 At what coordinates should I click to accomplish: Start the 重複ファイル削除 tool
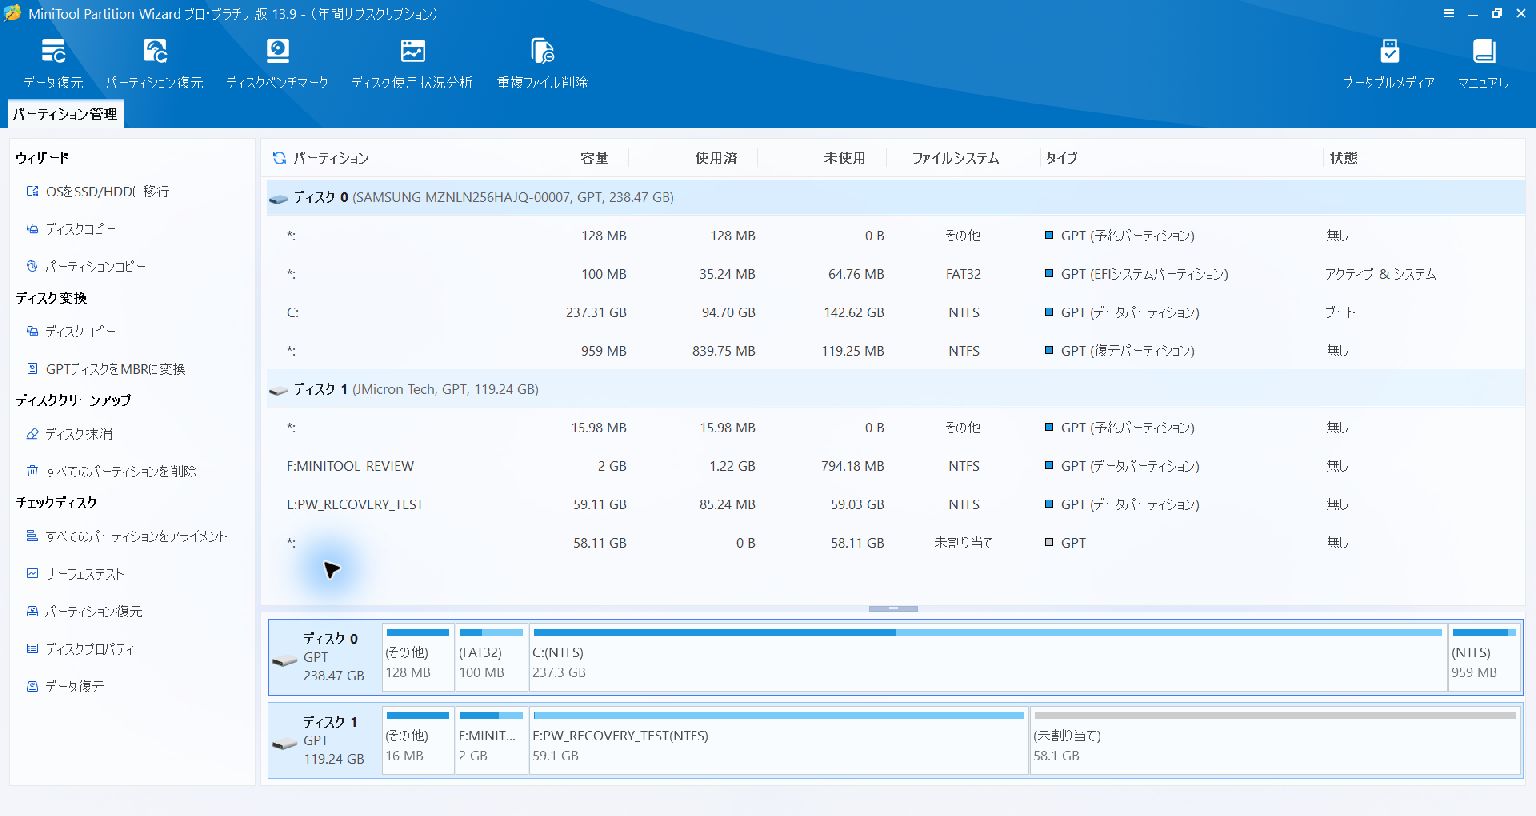click(x=542, y=64)
